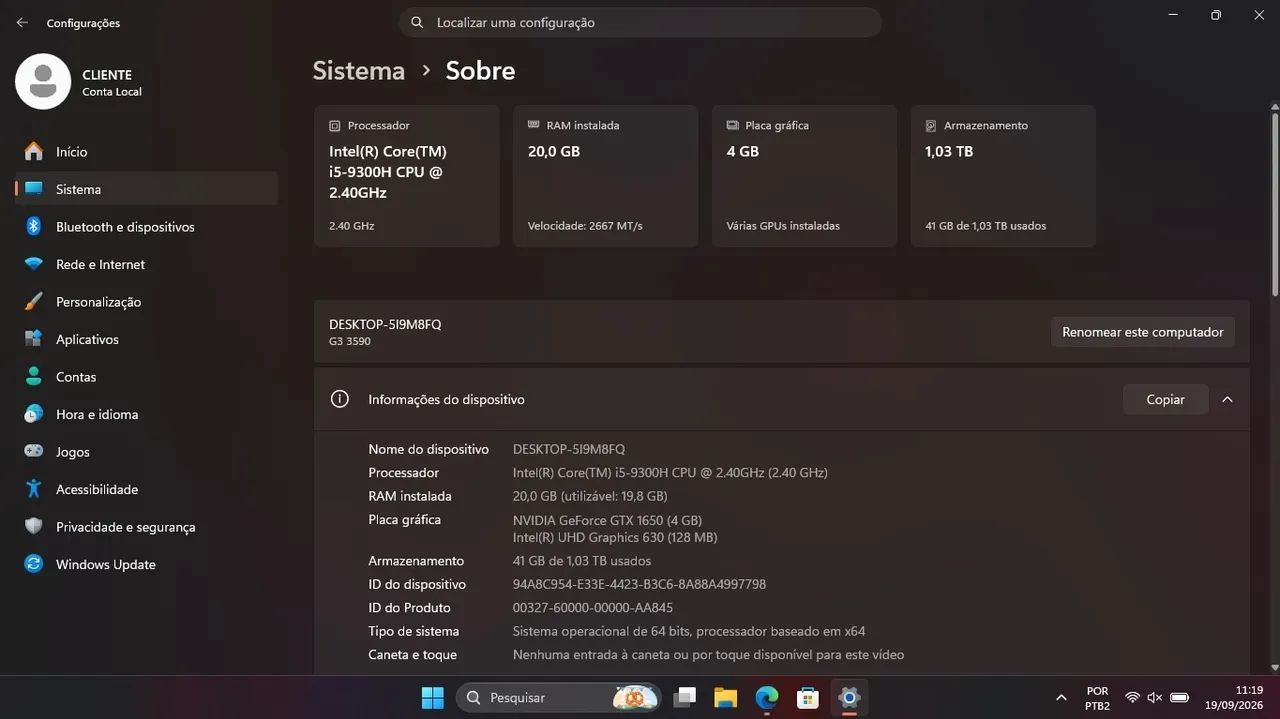This screenshot has width=1280, height=719.
Task: Open Rede e Internet settings
Action: pos(146,264)
